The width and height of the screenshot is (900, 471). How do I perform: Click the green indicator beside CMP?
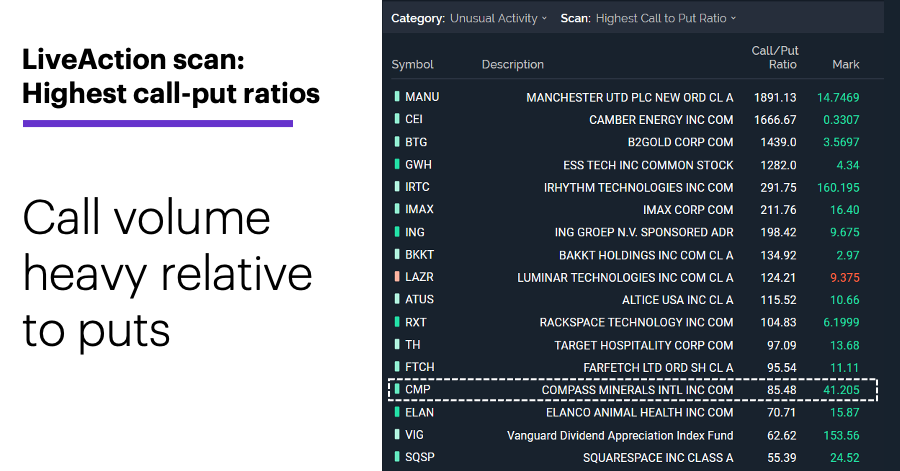[397, 389]
